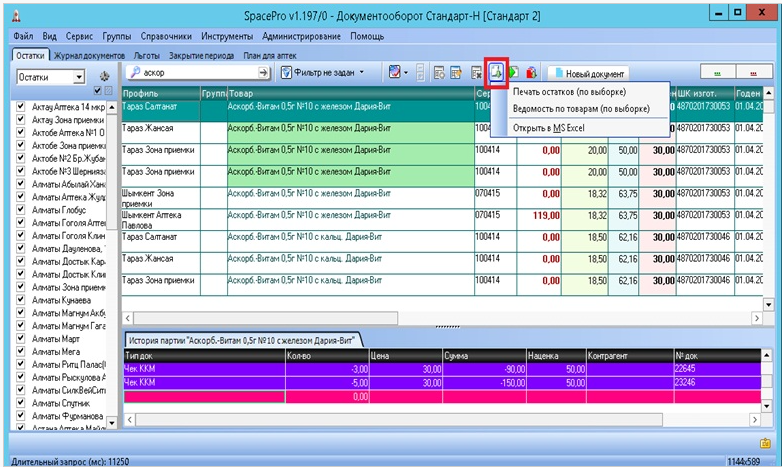The height and width of the screenshot is (467, 782).
Task: Click profile list scroll-down arrow
Action: pyautogui.click(x=112, y=423)
